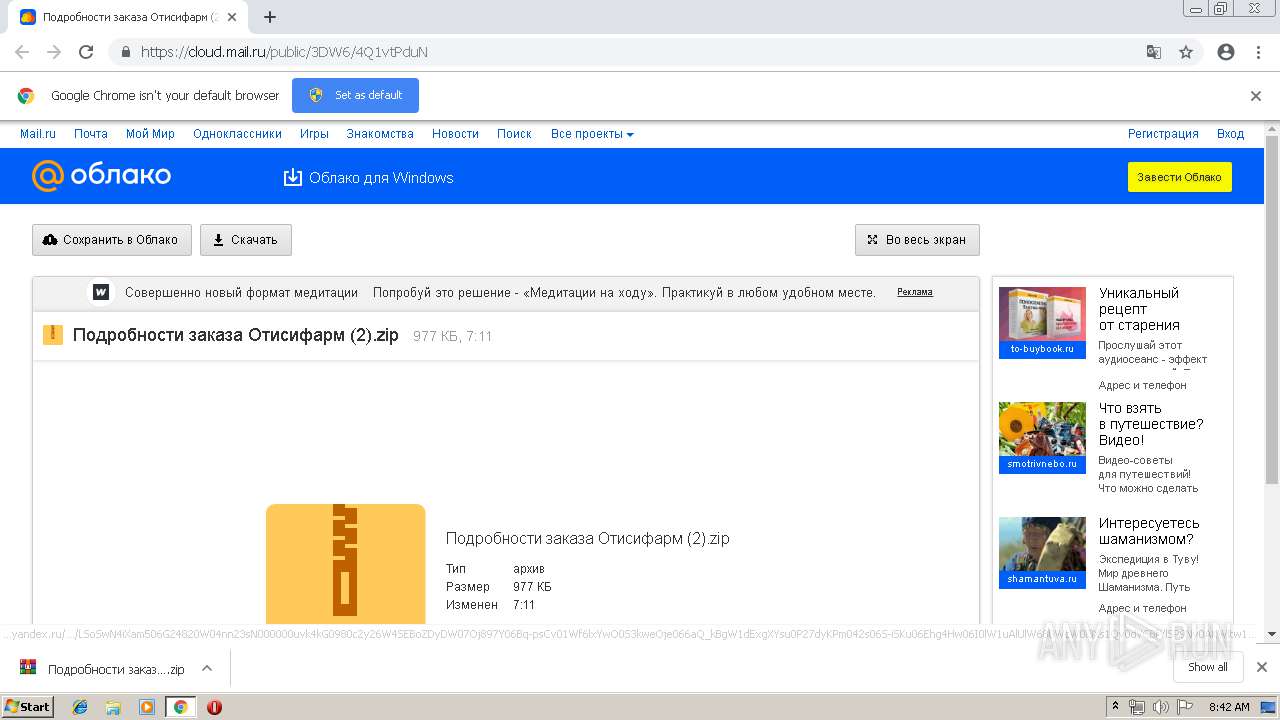Screen dimensions: 1280x720
Task: Click the Set as default button
Action: tap(355, 95)
